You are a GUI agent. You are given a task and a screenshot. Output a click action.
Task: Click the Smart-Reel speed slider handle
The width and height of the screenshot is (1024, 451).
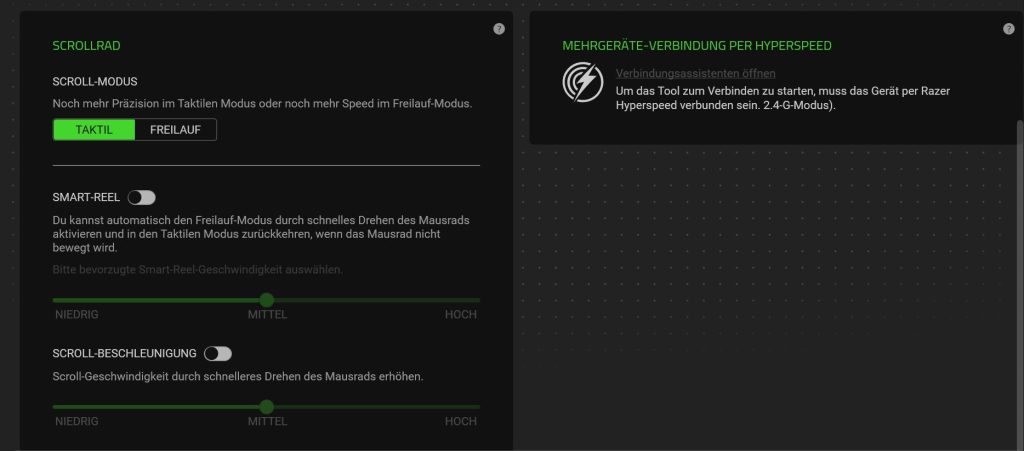pos(266,300)
